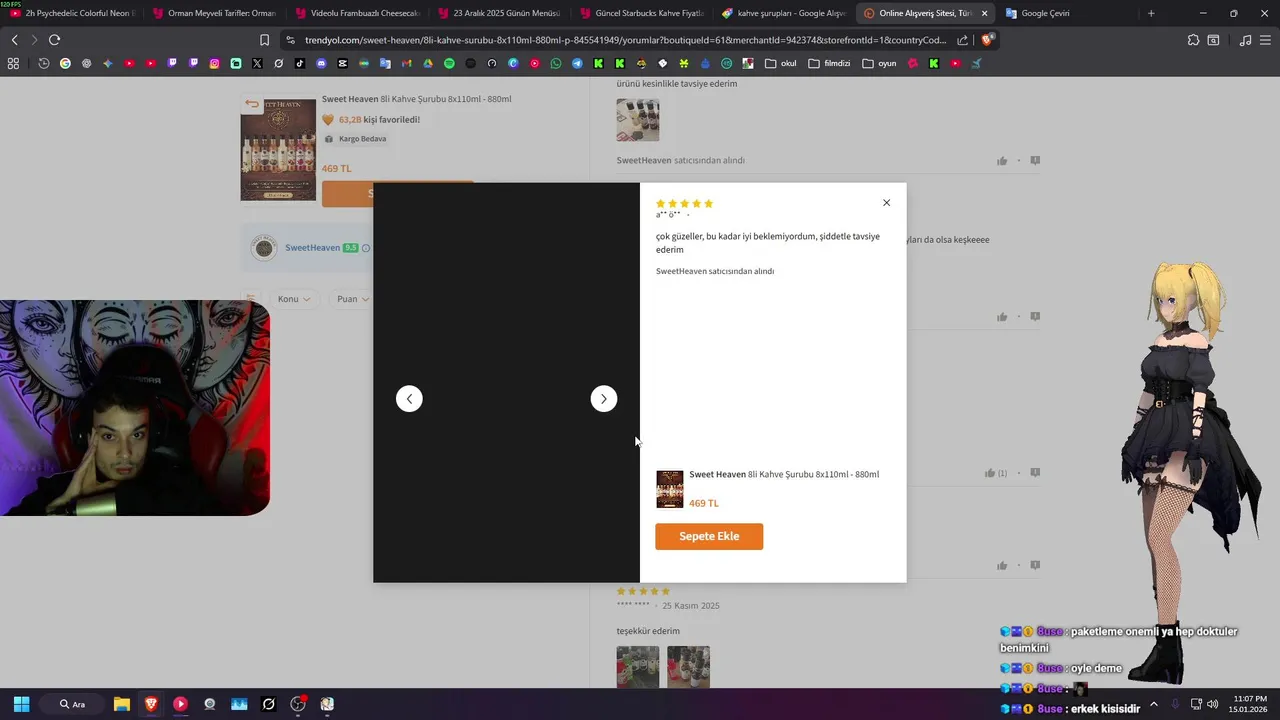Open File Explorer from the taskbar
The width and height of the screenshot is (1280, 720).
pos(122,704)
